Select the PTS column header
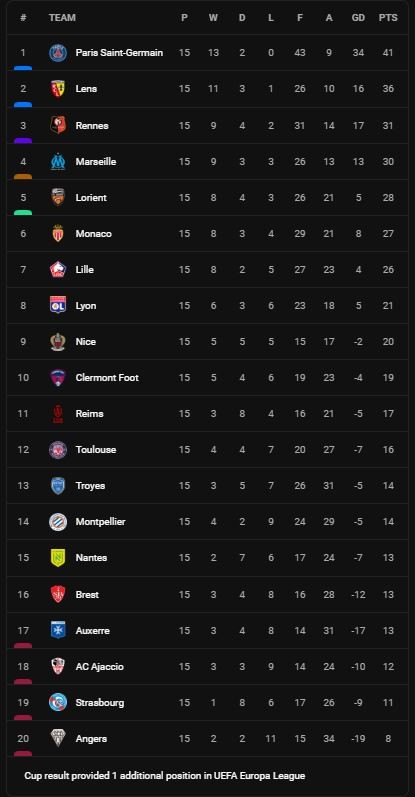 [388, 18]
